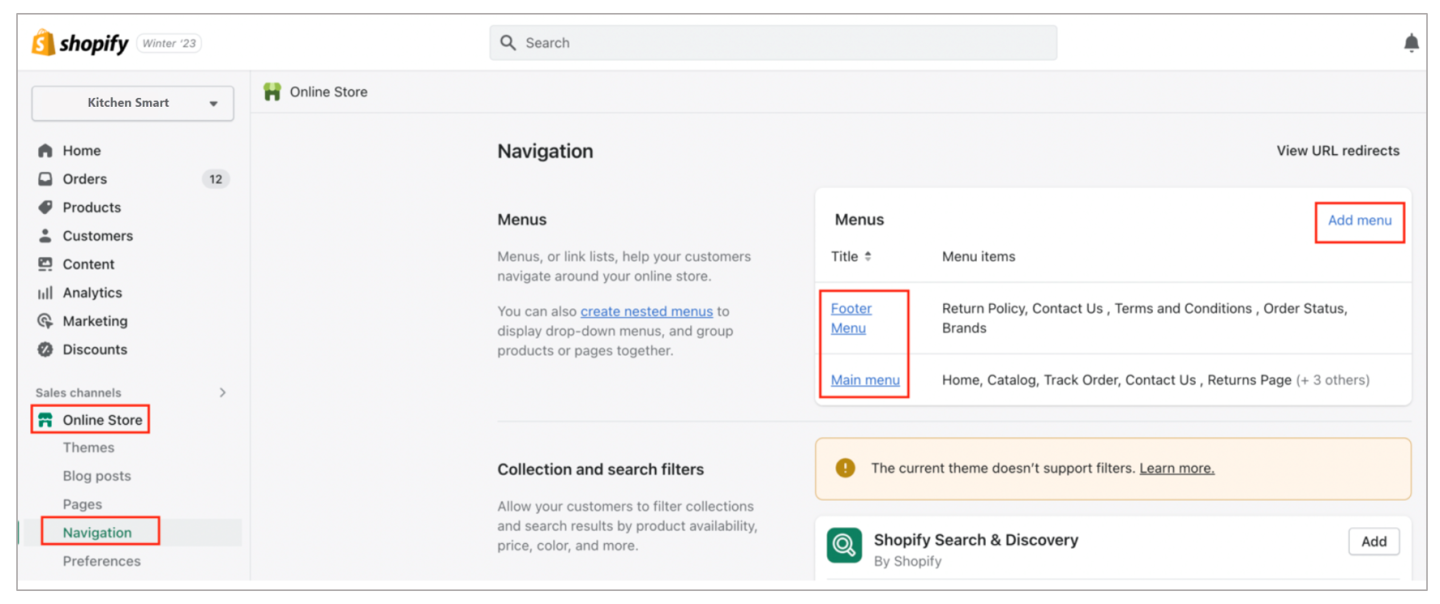Select the Customers icon
The width and height of the screenshot is (1440, 604).
click(42, 235)
